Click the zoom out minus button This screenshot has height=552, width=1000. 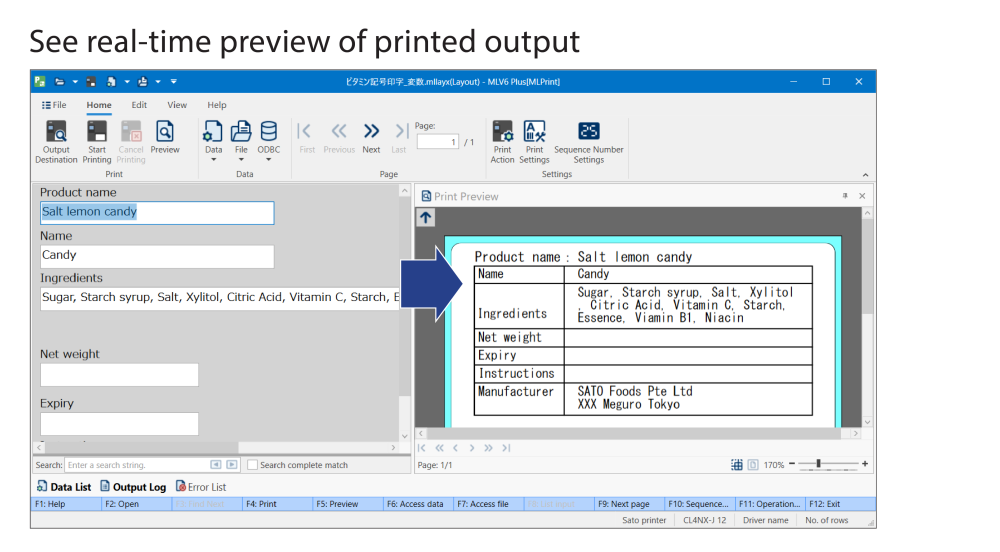(791, 464)
